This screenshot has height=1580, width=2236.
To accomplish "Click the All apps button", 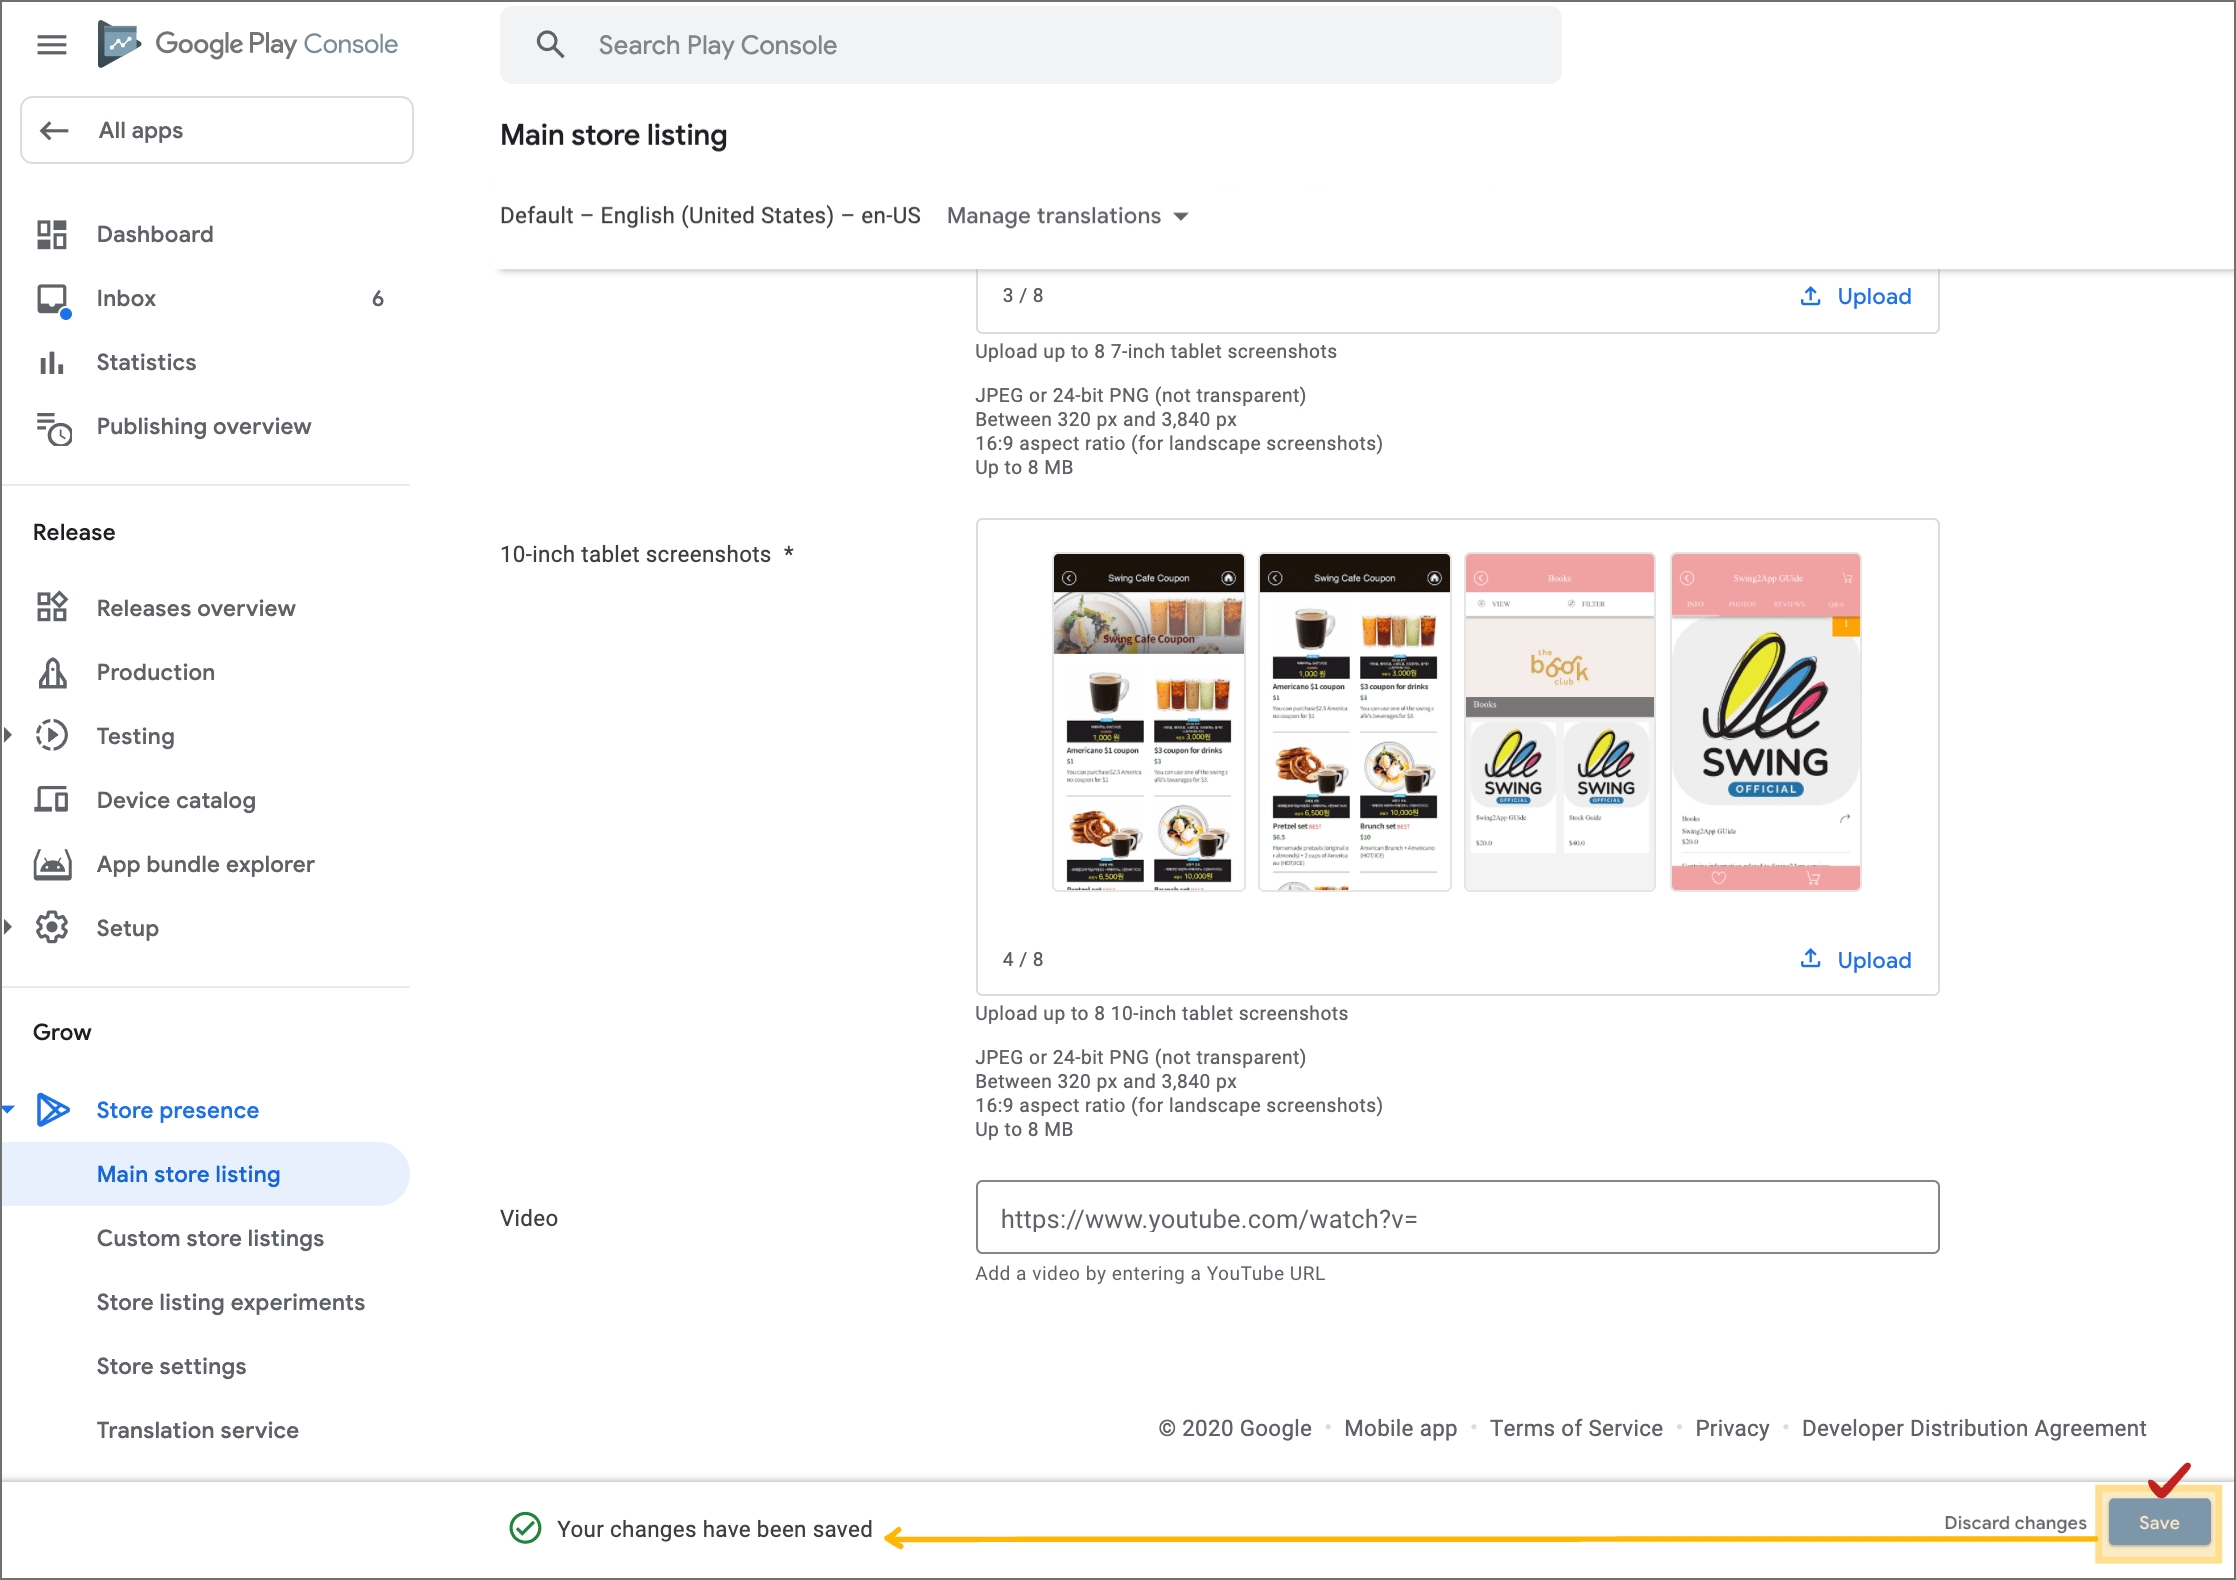I will click(x=217, y=130).
